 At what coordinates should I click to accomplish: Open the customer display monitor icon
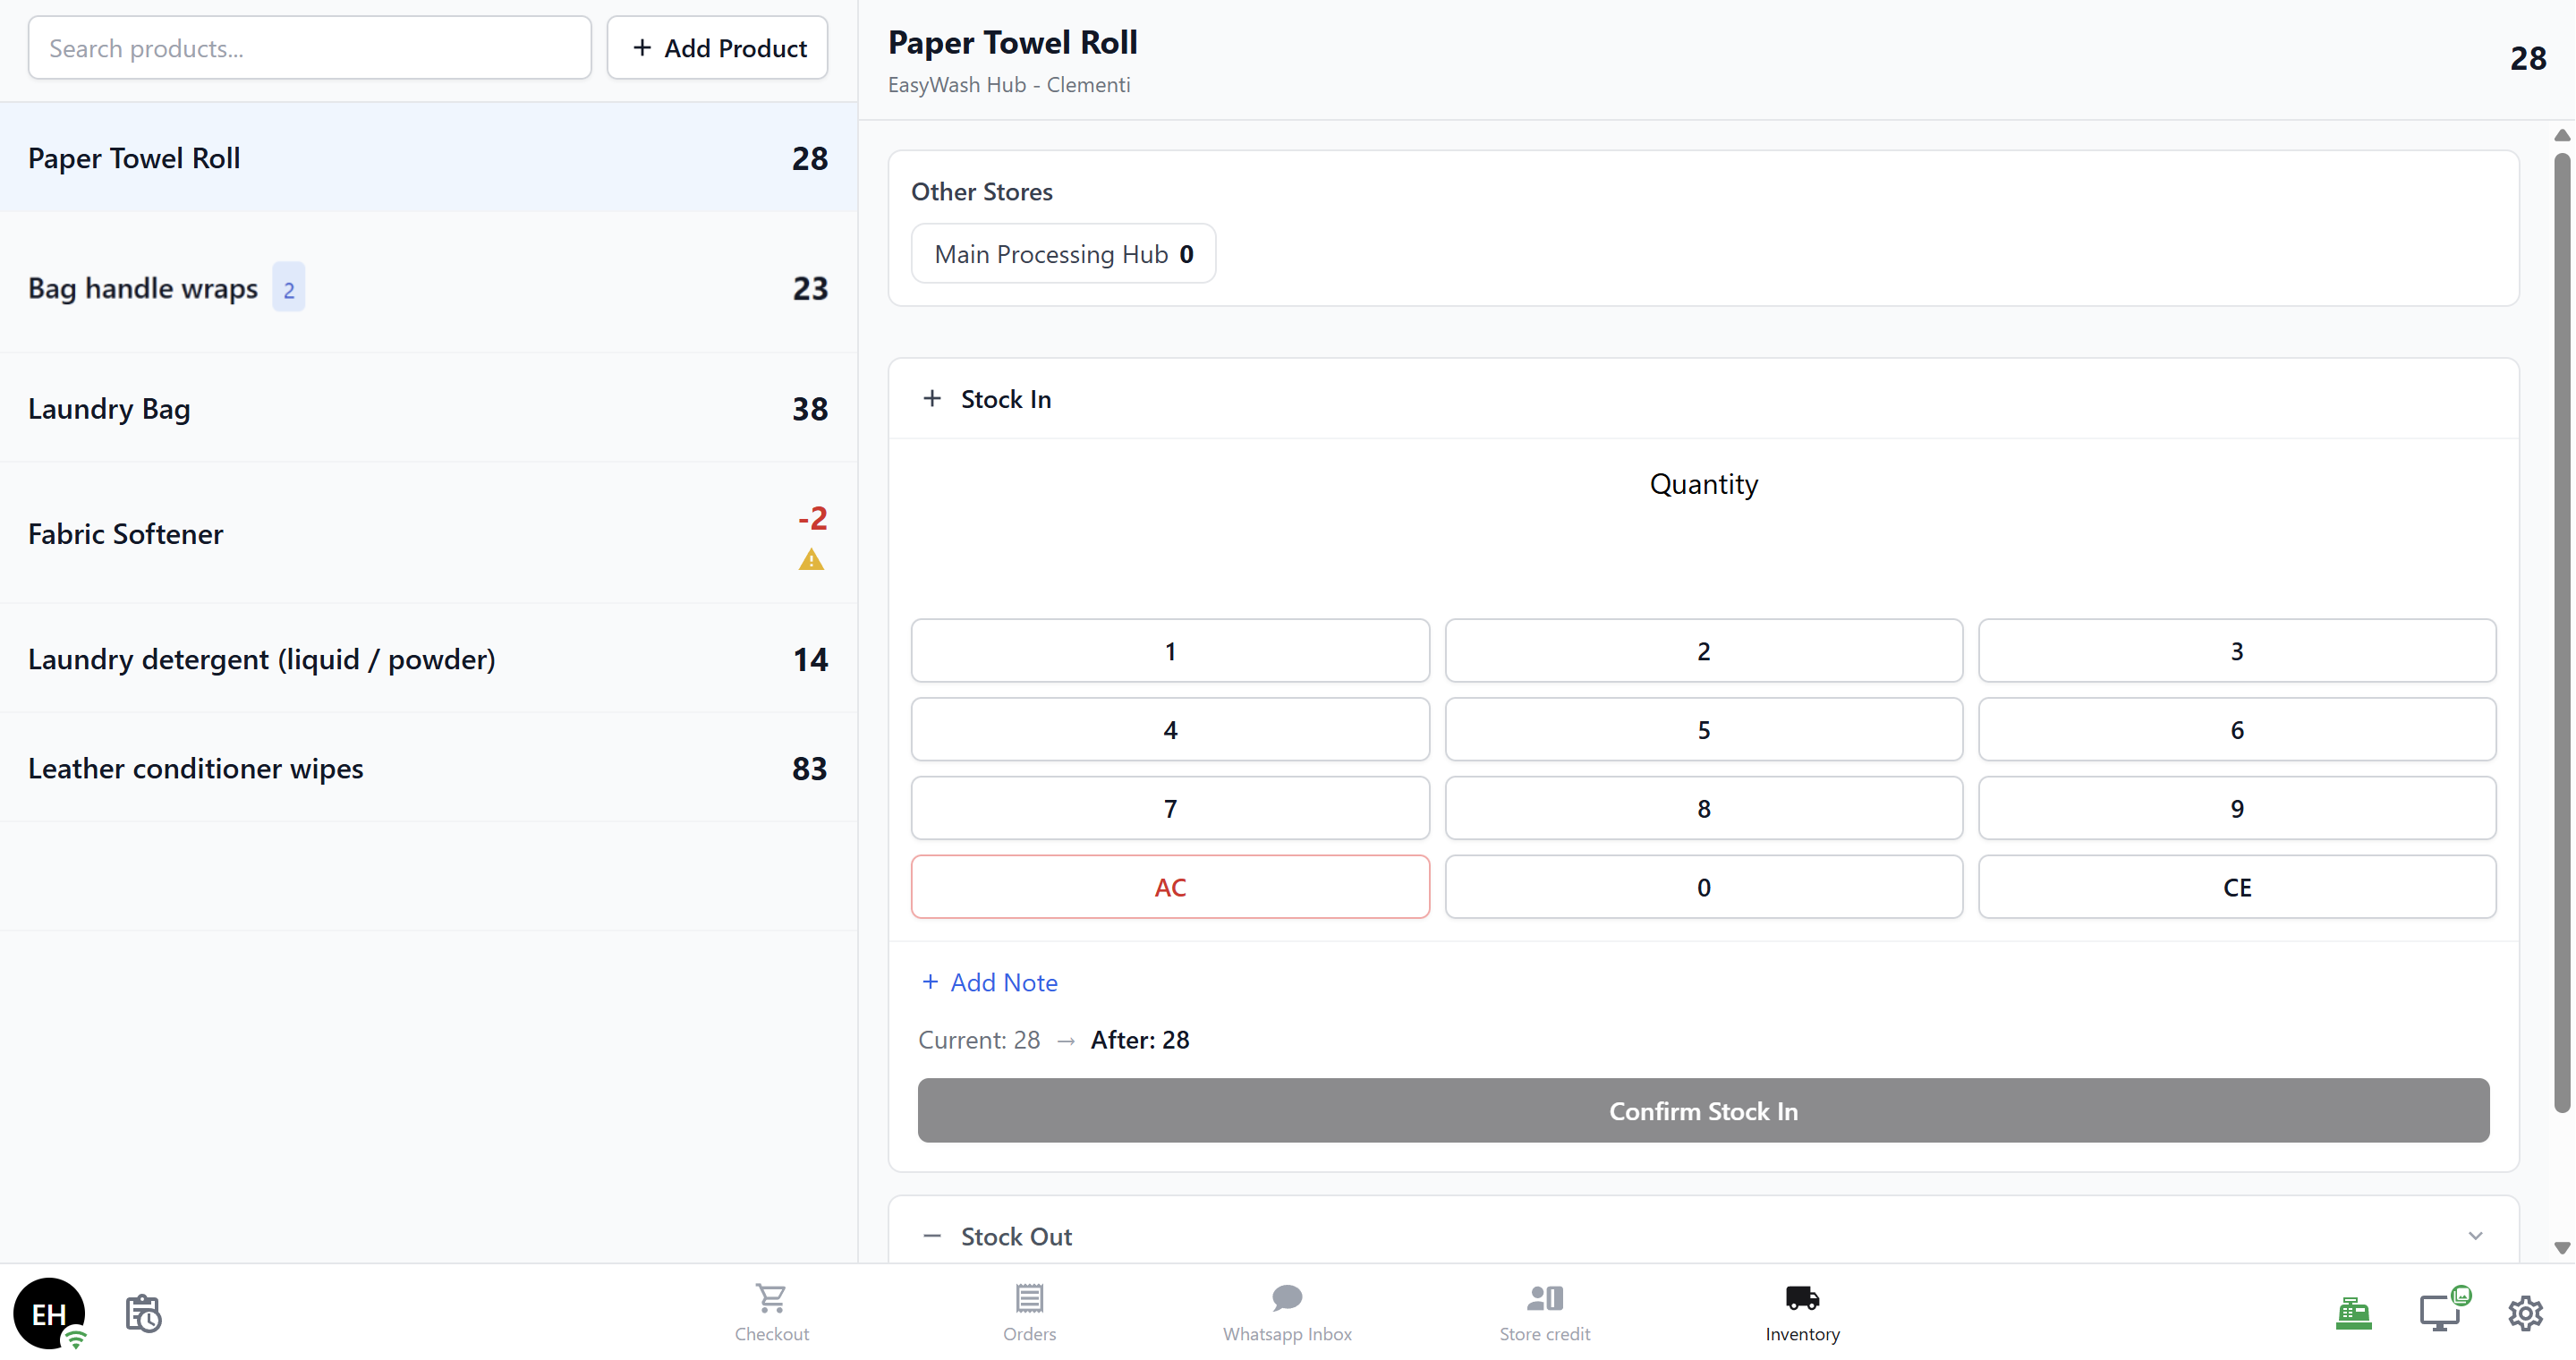click(x=2441, y=1313)
